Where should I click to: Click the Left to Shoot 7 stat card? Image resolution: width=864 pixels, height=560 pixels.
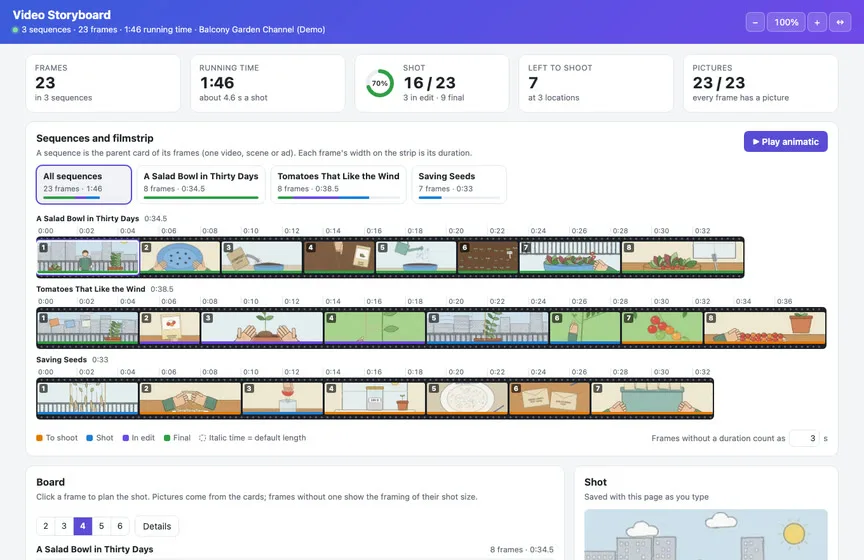pos(596,83)
